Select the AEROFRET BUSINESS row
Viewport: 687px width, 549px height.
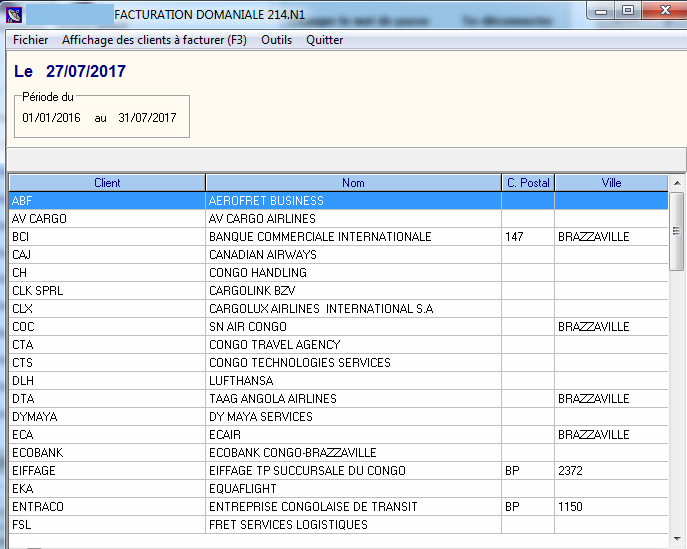266,201
